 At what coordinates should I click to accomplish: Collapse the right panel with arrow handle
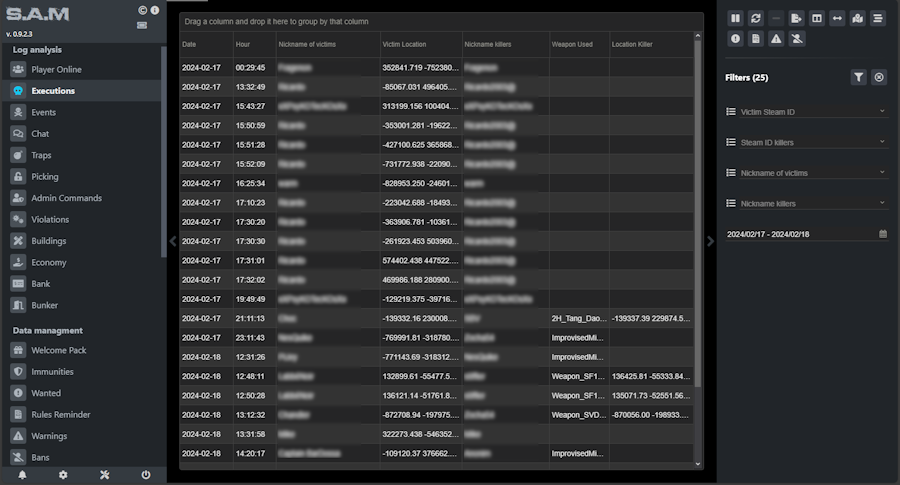(x=711, y=240)
